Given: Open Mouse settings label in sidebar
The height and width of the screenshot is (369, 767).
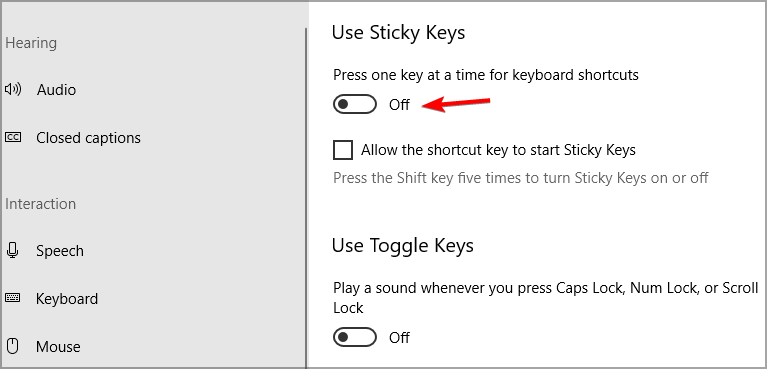Looking at the screenshot, I should (58, 346).
